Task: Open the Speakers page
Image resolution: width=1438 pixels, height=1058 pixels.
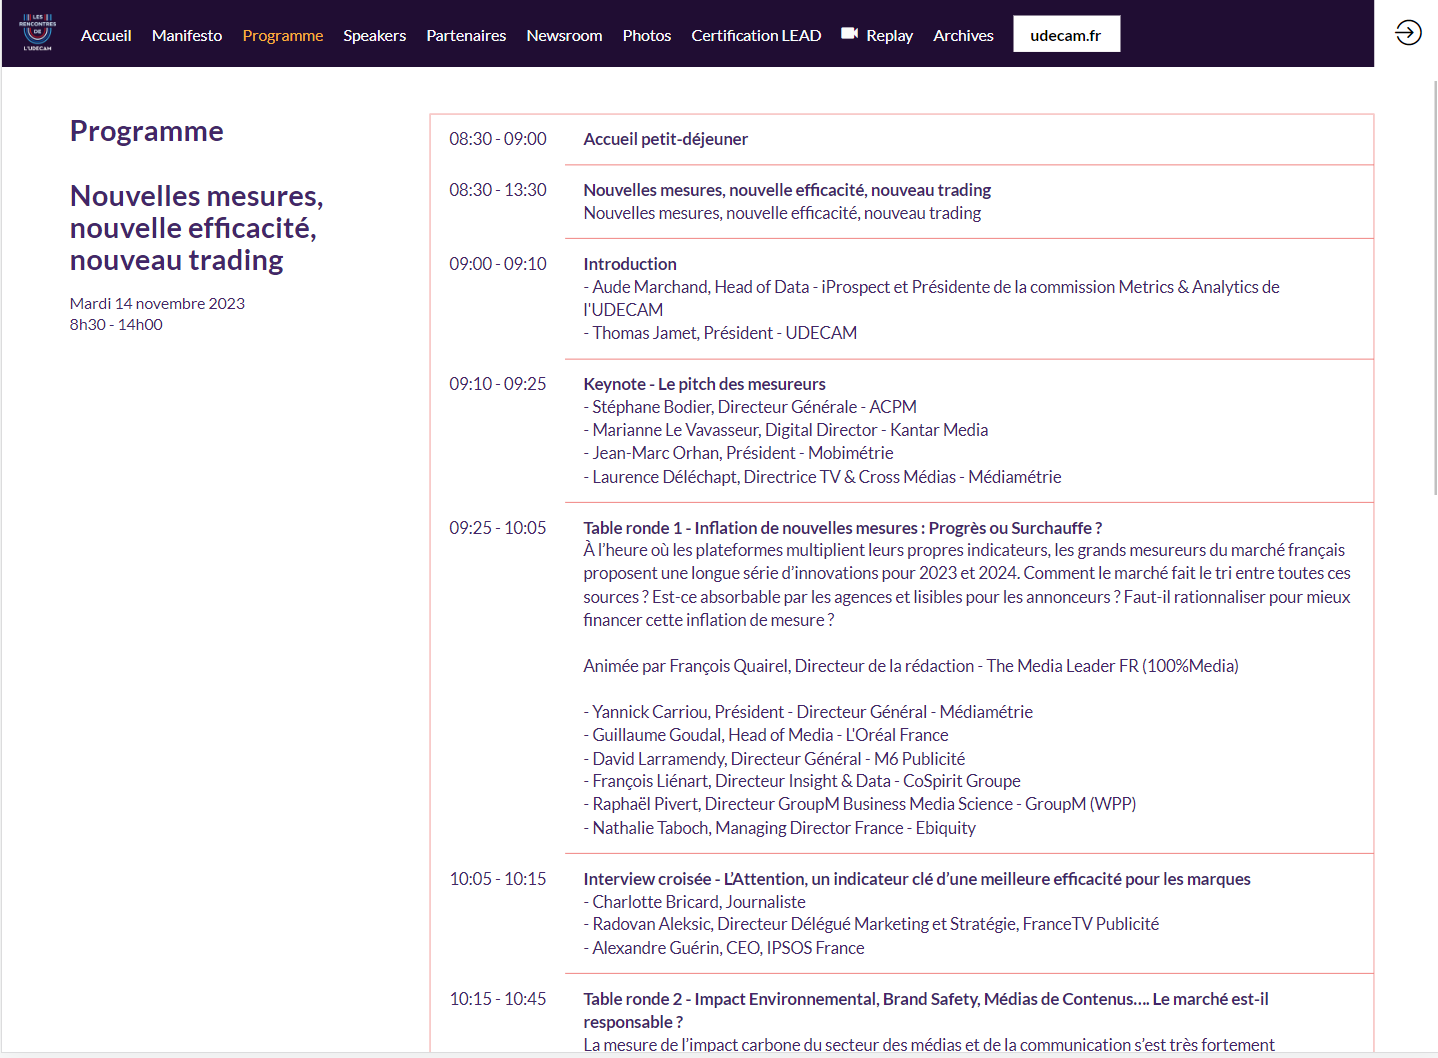Action: point(375,35)
